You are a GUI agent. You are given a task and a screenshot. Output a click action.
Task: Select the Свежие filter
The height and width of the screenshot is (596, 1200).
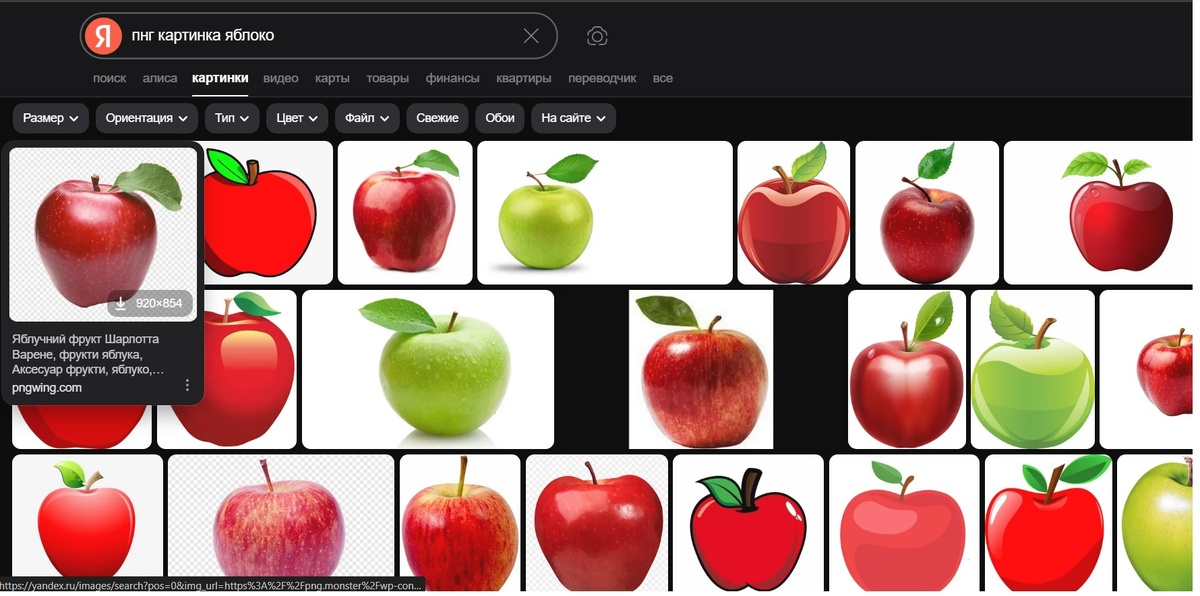tap(436, 117)
